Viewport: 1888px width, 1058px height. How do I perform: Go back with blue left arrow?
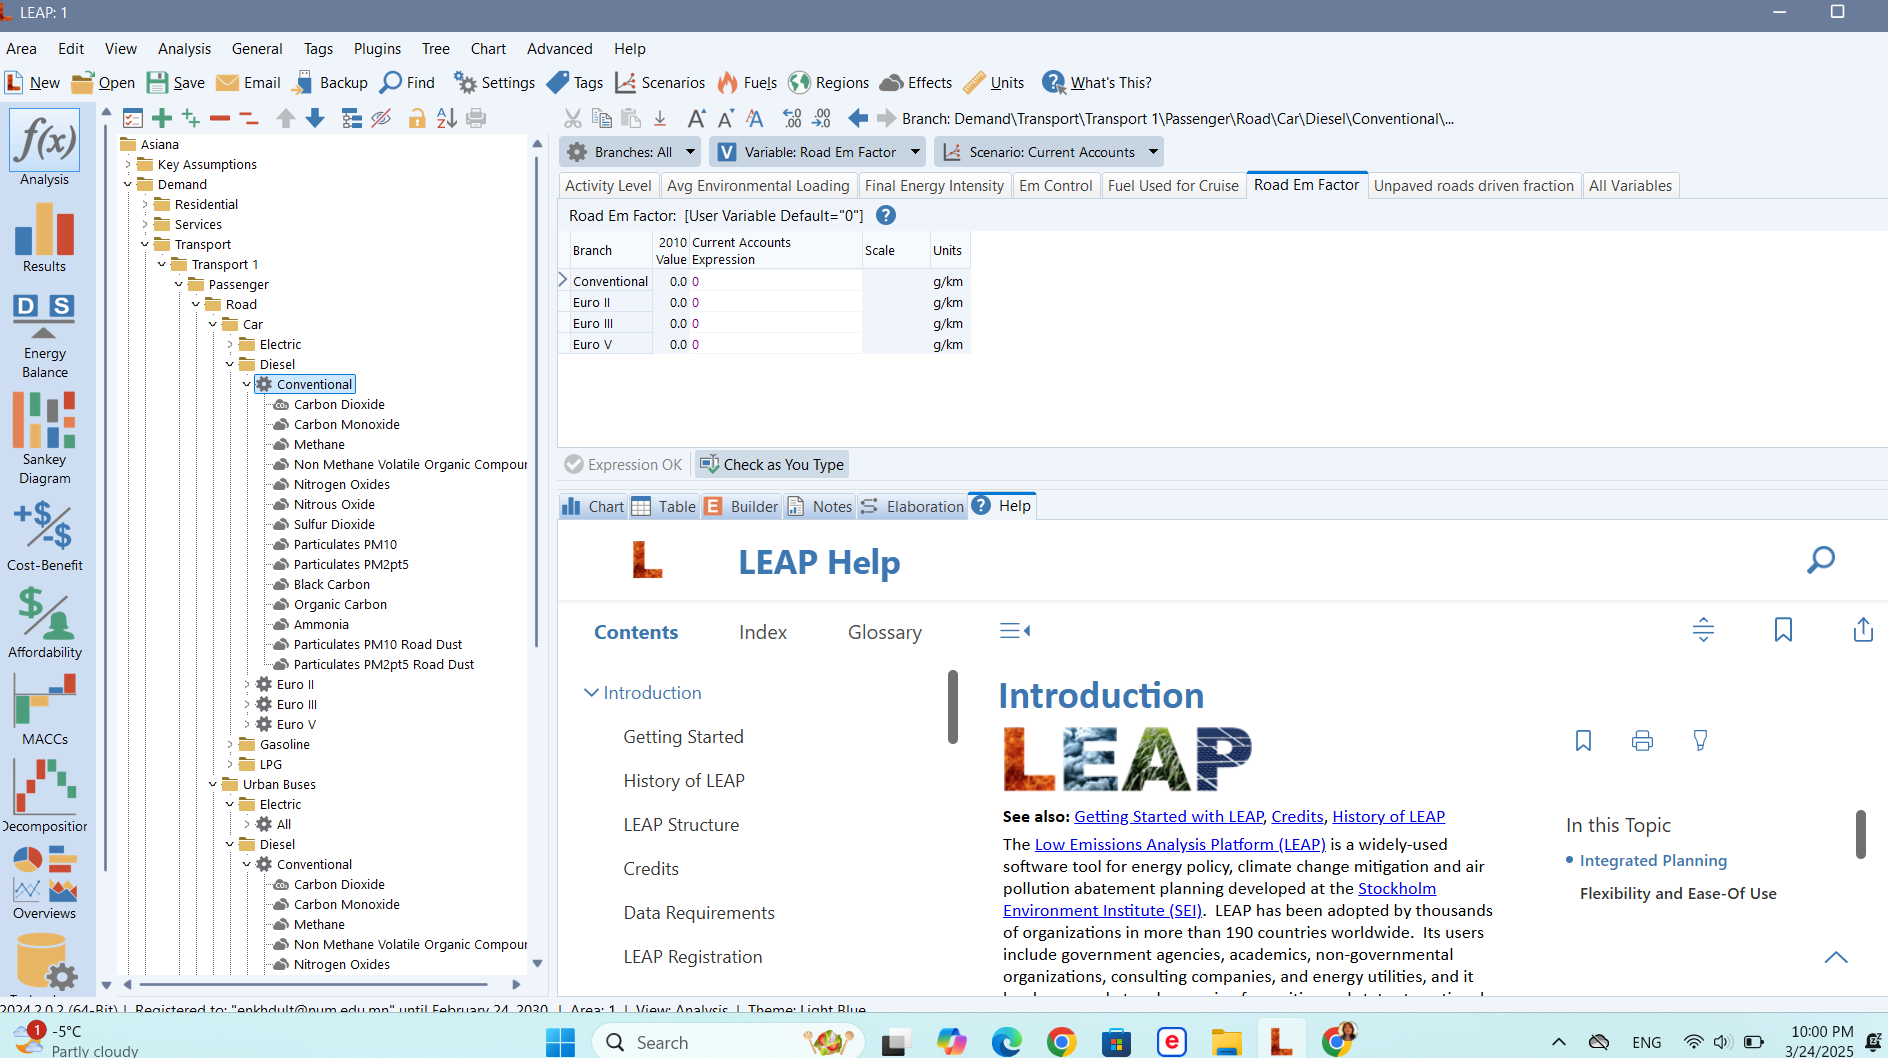coord(858,118)
